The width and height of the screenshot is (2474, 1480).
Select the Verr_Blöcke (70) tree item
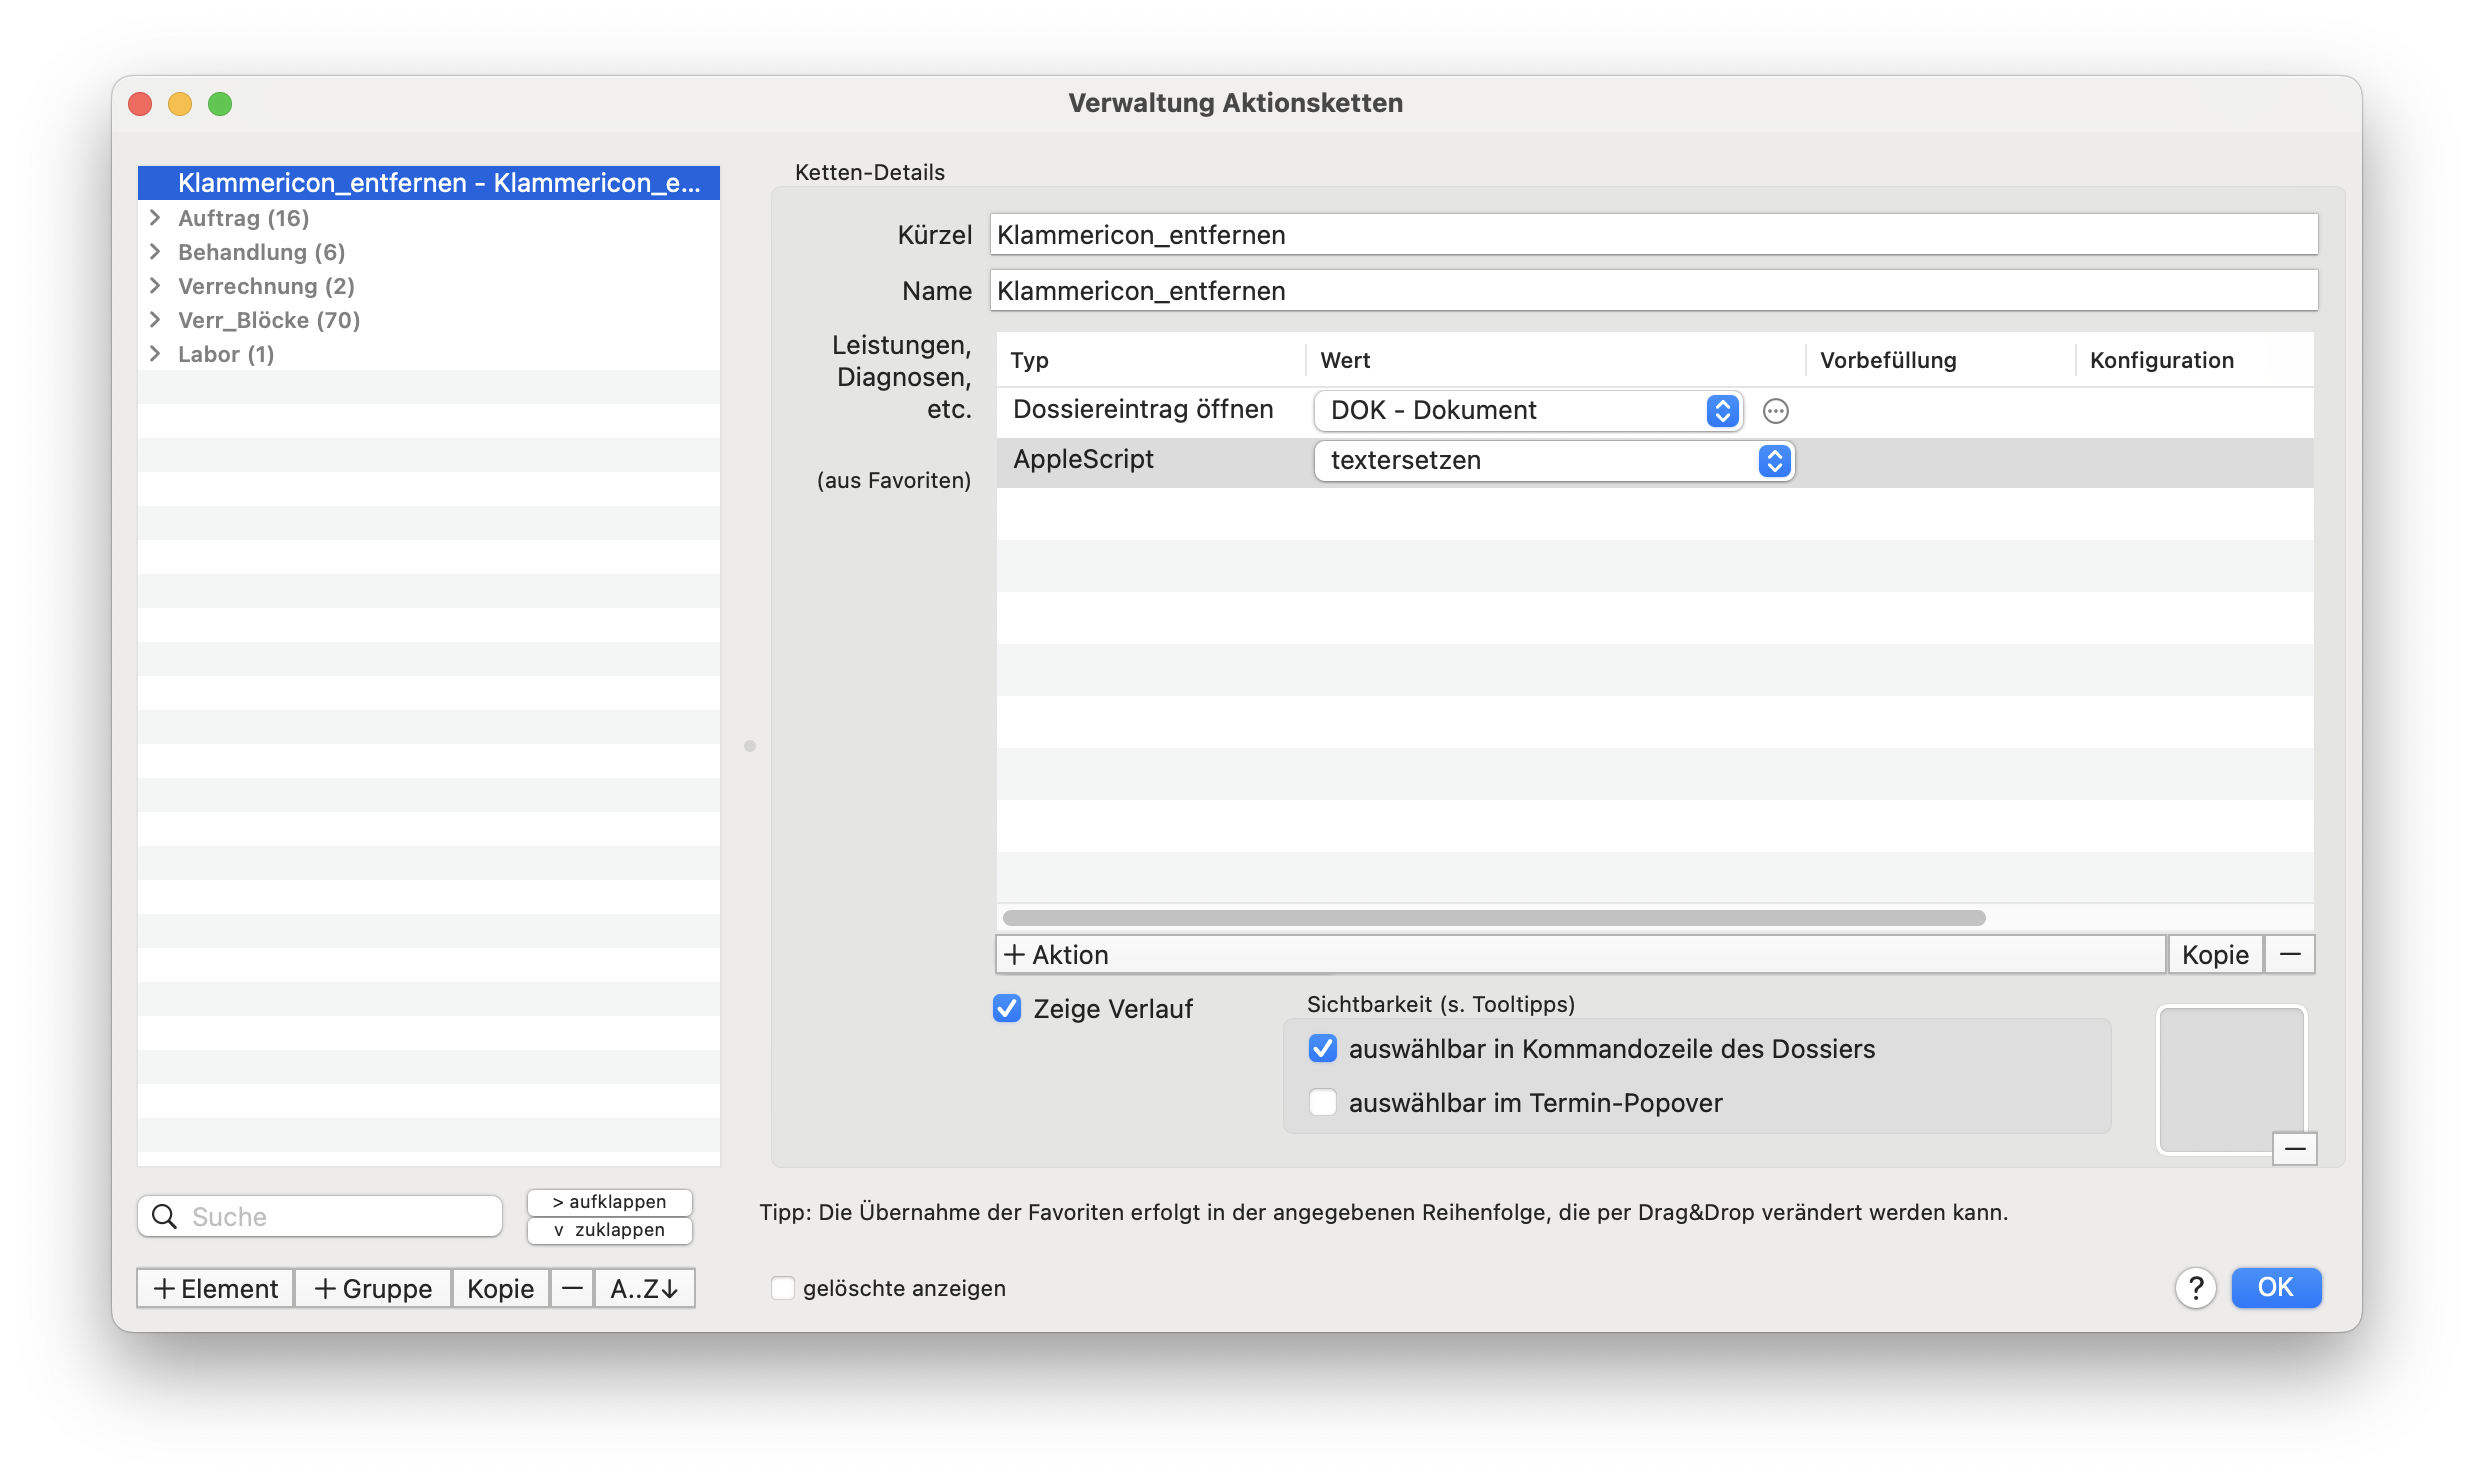[269, 320]
